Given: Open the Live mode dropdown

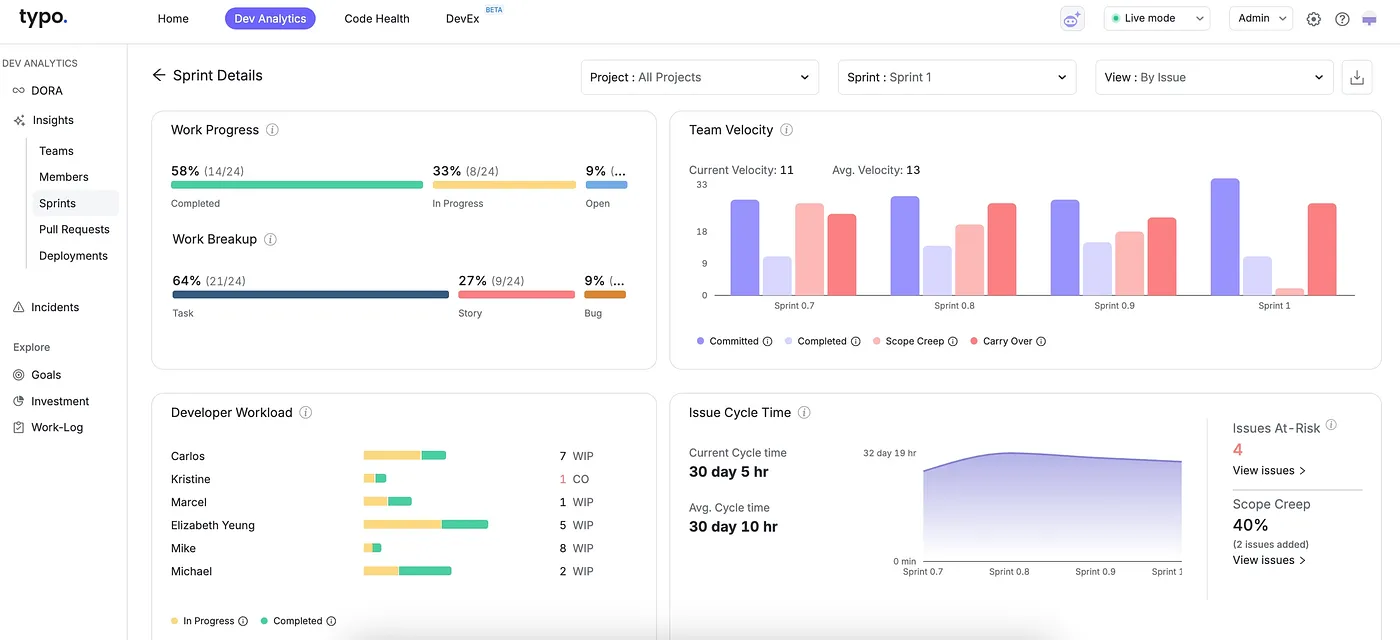Looking at the screenshot, I should [x=1156, y=19].
